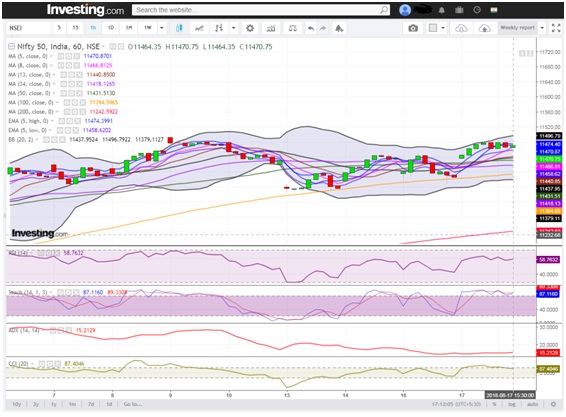
Task: Hide the MA (100, close, 0) indicator
Action: 67,103
